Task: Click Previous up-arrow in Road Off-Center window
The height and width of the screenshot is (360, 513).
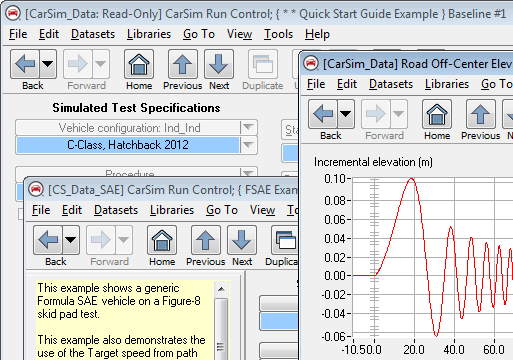Action: [480, 114]
